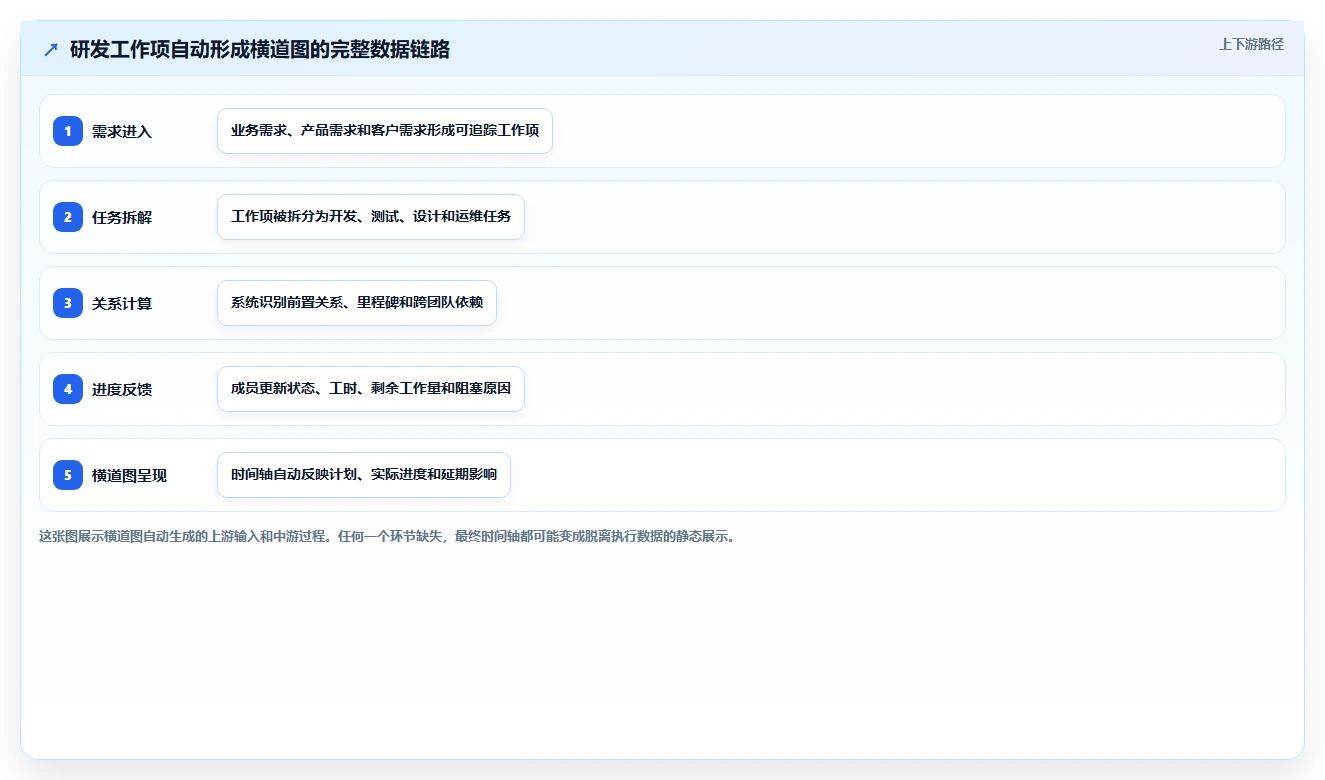The width and height of the screenshot is (1325, 780).
Task: Click the 关系计算 step label
Action: 122,303
